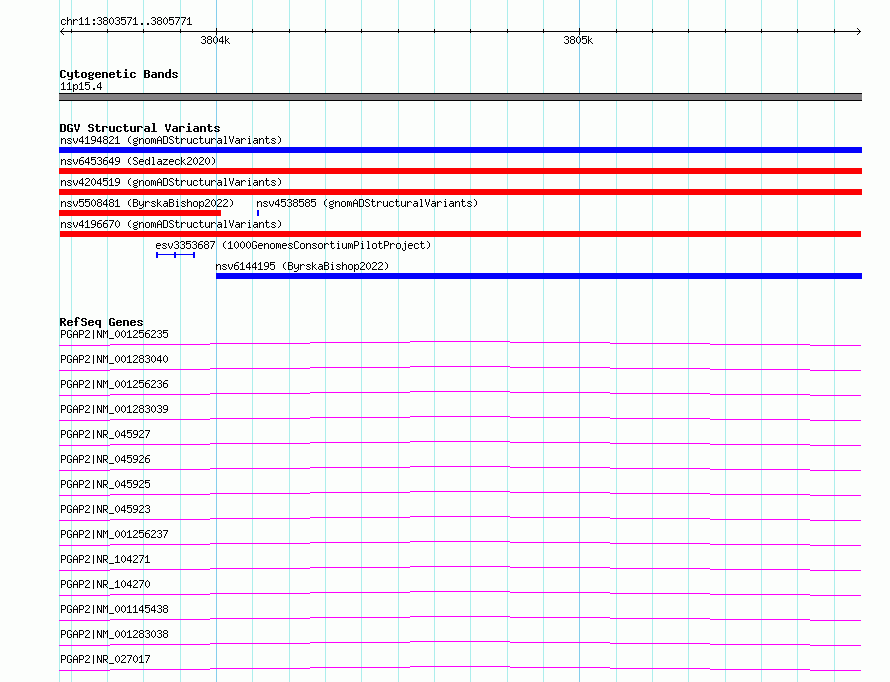Viewport: 890px width, 682px height.
Task: Open variant label nsv4538585
Action: [x=367, y=203]
